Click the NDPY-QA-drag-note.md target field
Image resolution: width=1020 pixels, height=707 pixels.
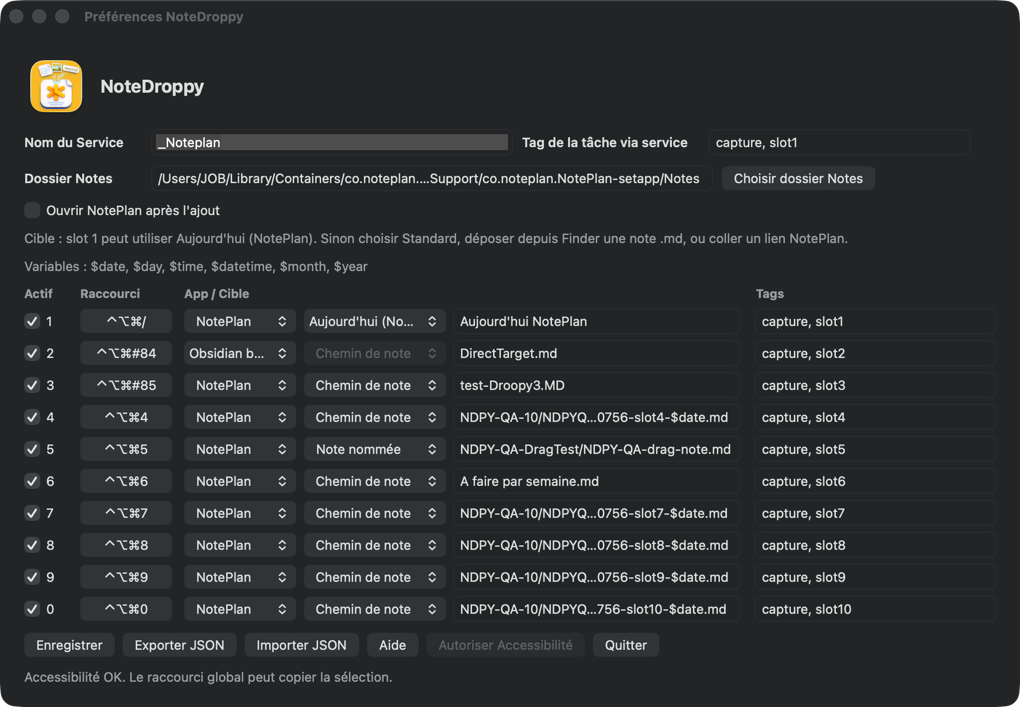point(597,449)
